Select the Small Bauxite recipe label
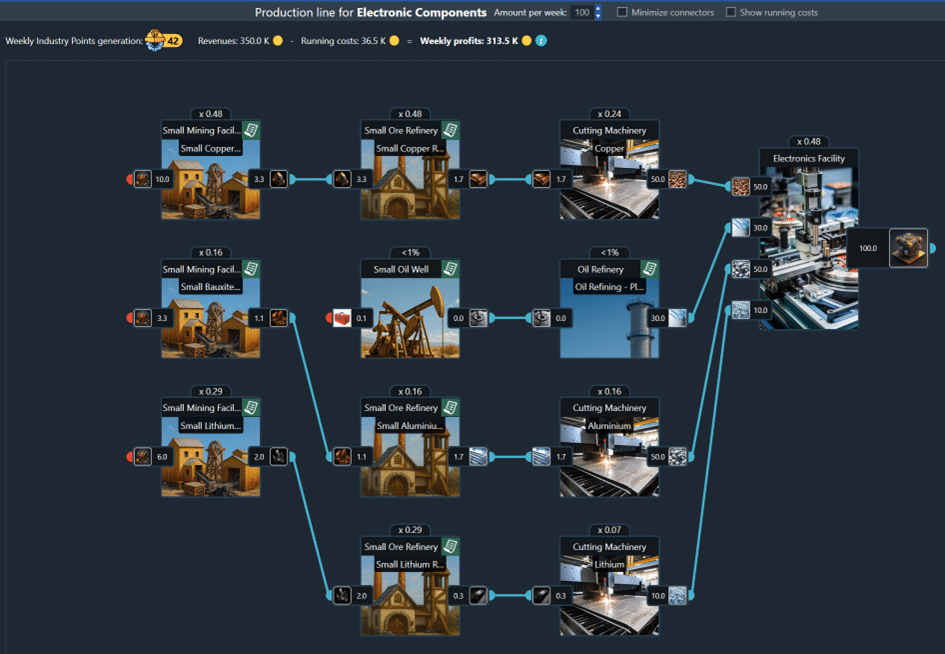The width and height of the screenshot is (945, 654). pos(210,287)
